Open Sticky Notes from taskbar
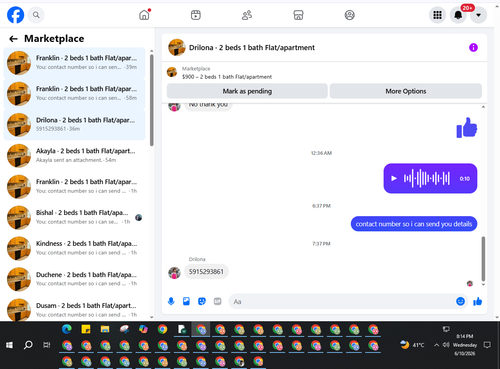Viewport: 500px width, 369px height. [x=86, y=329]
